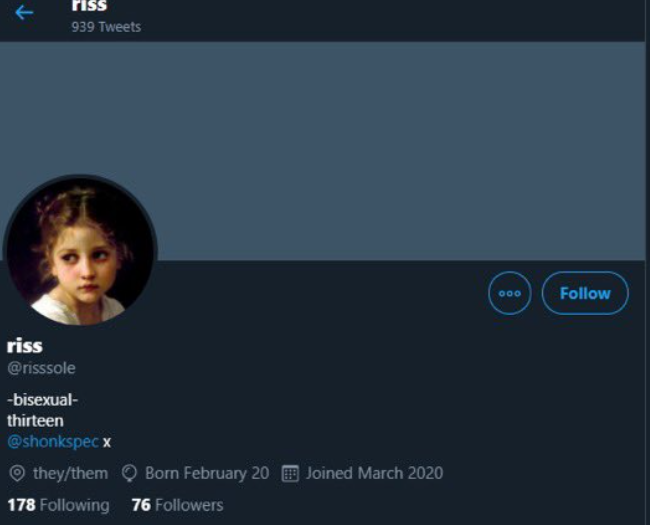Open the more options ellipsis button
The image size is (650, 525).
click(509, 293)
